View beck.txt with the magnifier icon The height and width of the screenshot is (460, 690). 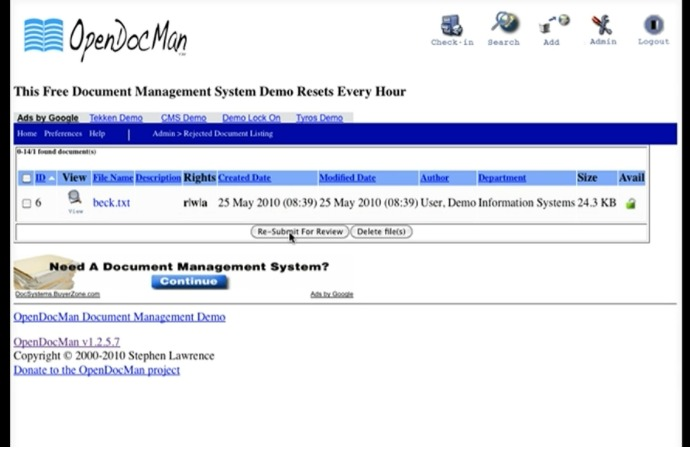pyautogui.click(x=75, y=198)
